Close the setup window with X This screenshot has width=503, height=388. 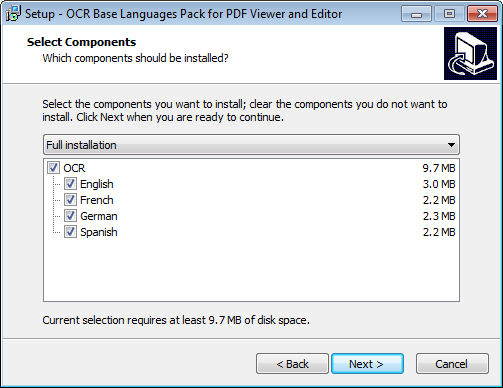pos(482,14)
